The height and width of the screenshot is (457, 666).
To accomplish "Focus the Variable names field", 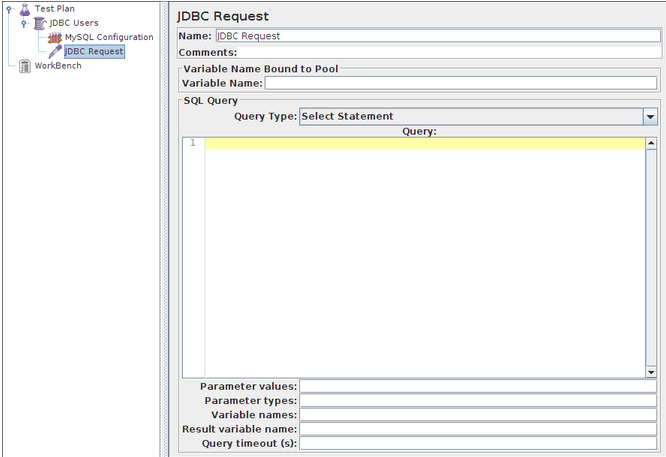I will pyautogui.click(x=478, y=415).
